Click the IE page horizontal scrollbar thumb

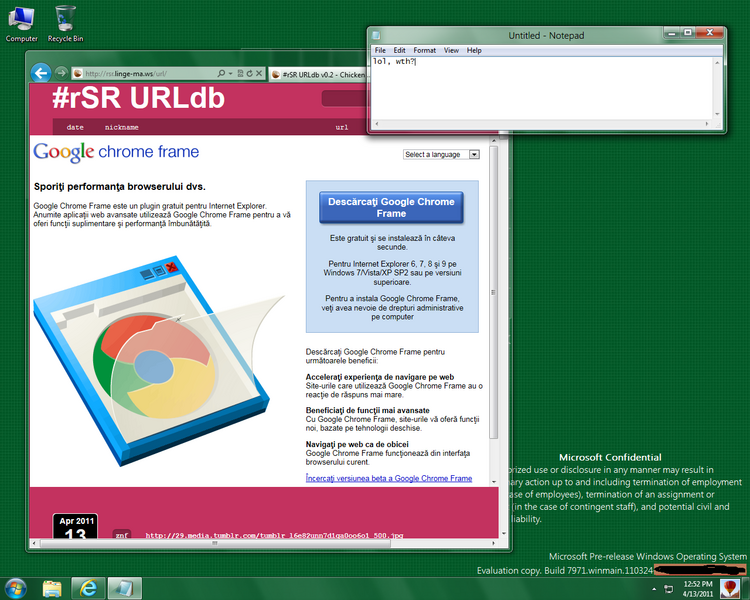(x=215, y=544)
